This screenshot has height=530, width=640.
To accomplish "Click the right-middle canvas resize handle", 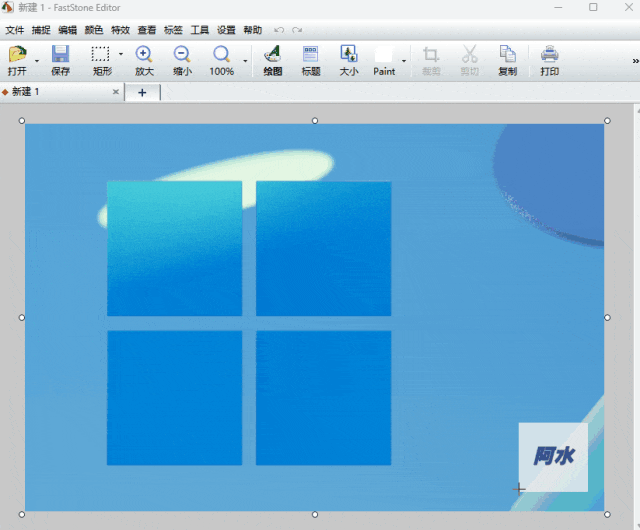I will (x=607, y=318).
